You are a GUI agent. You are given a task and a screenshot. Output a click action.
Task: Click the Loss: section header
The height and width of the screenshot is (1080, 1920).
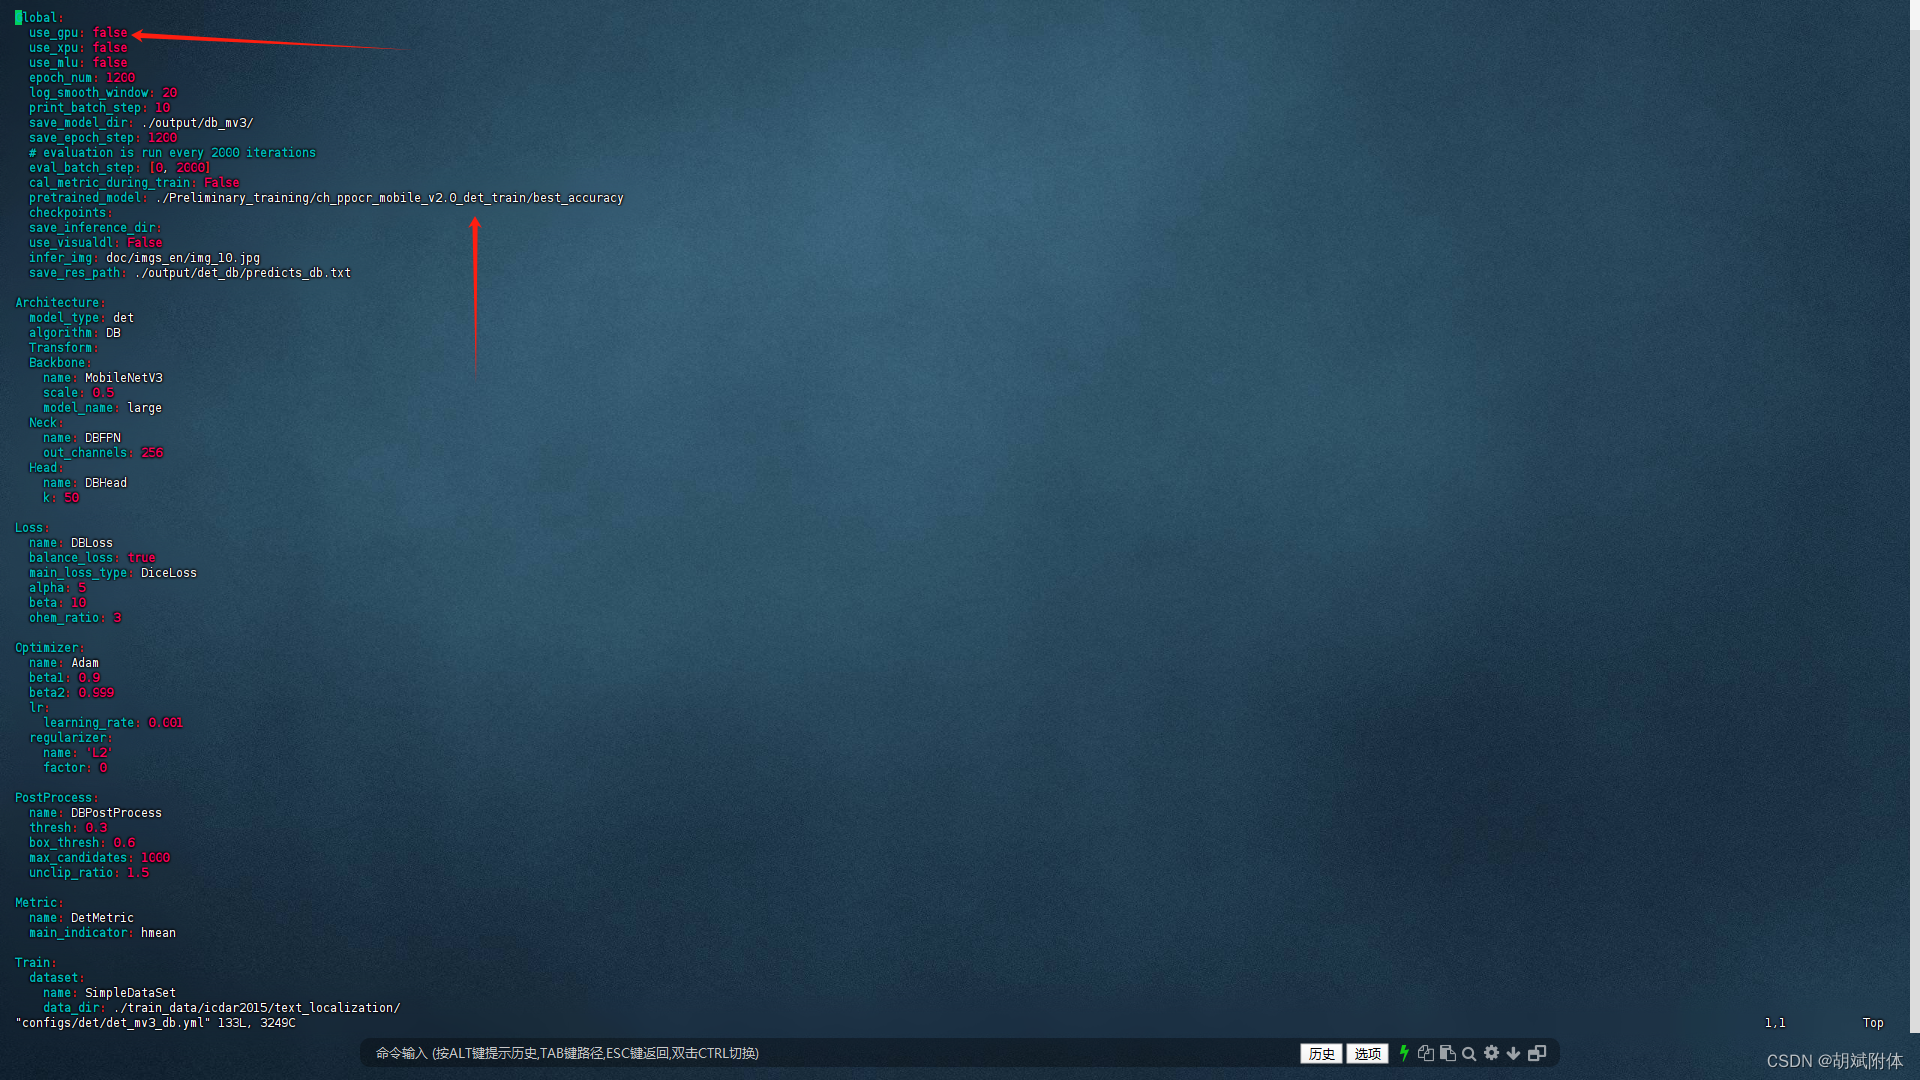32,528
